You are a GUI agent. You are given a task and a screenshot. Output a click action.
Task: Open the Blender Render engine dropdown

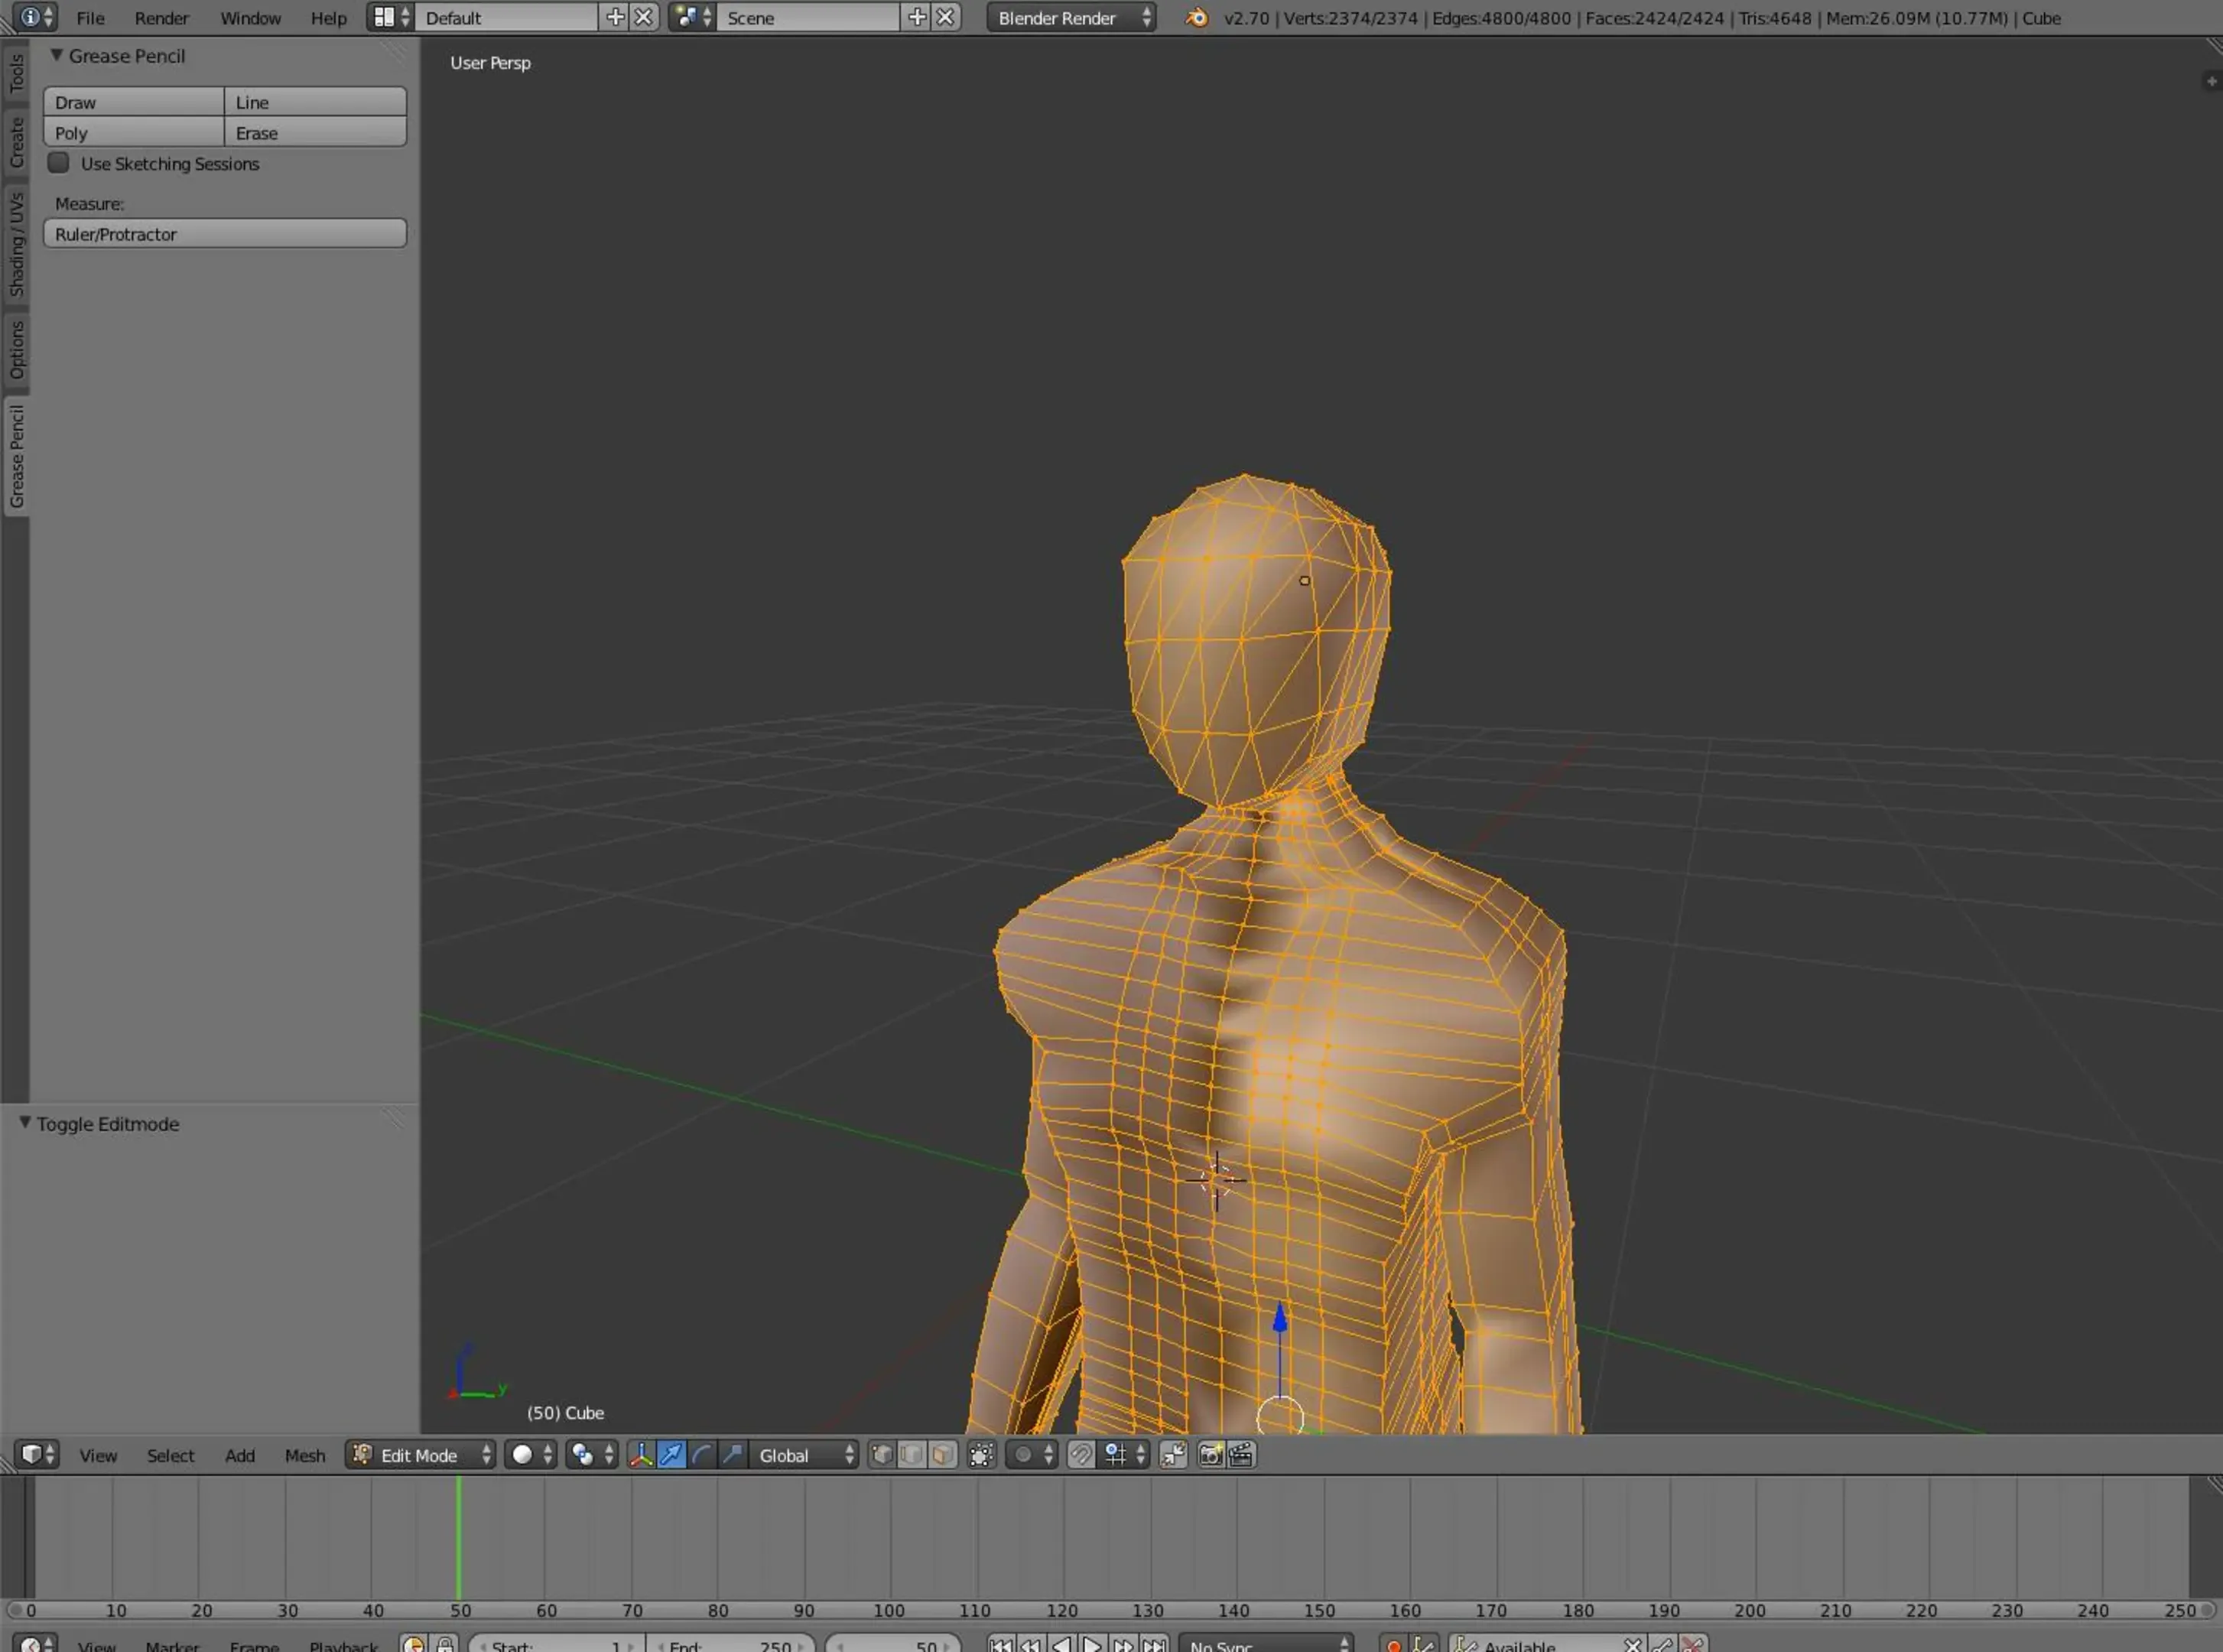point(1071,18)
